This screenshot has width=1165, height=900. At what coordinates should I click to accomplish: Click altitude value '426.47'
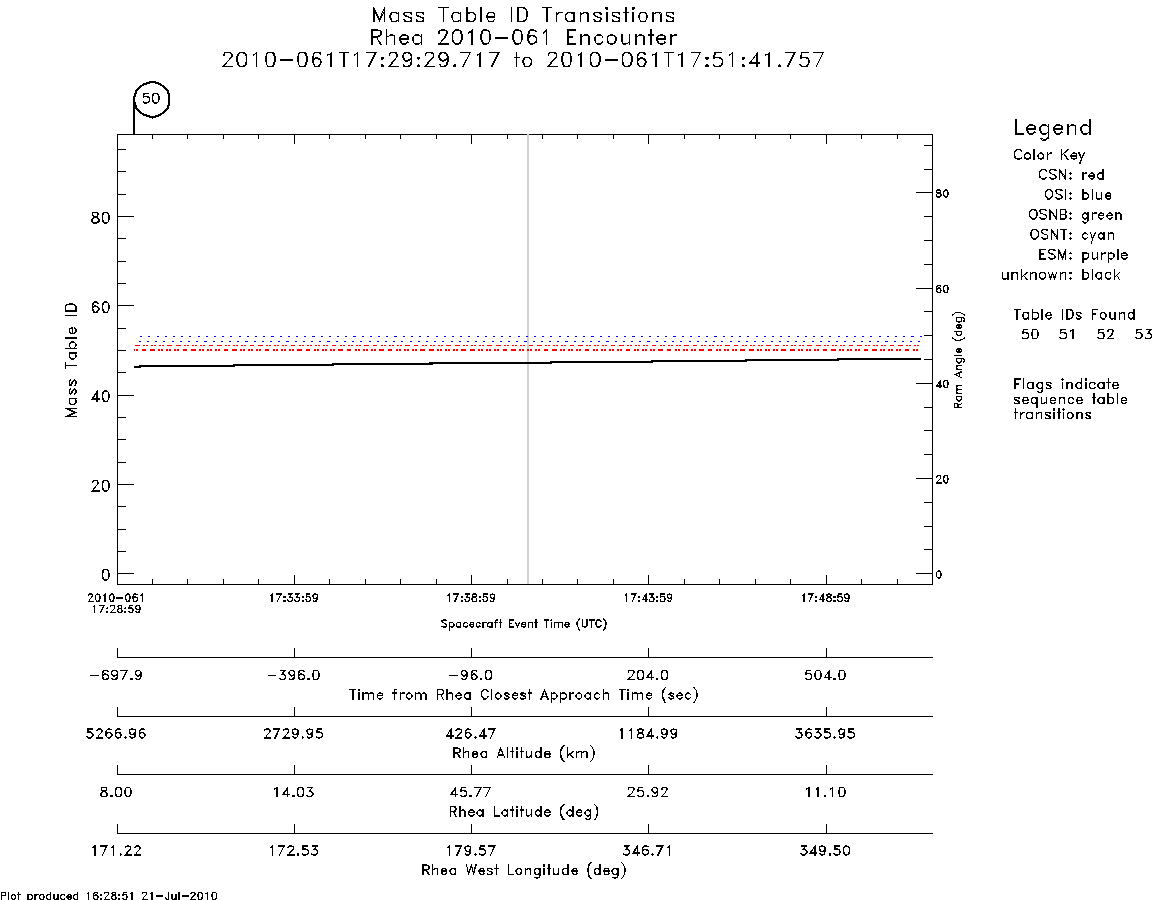point(470,734)
